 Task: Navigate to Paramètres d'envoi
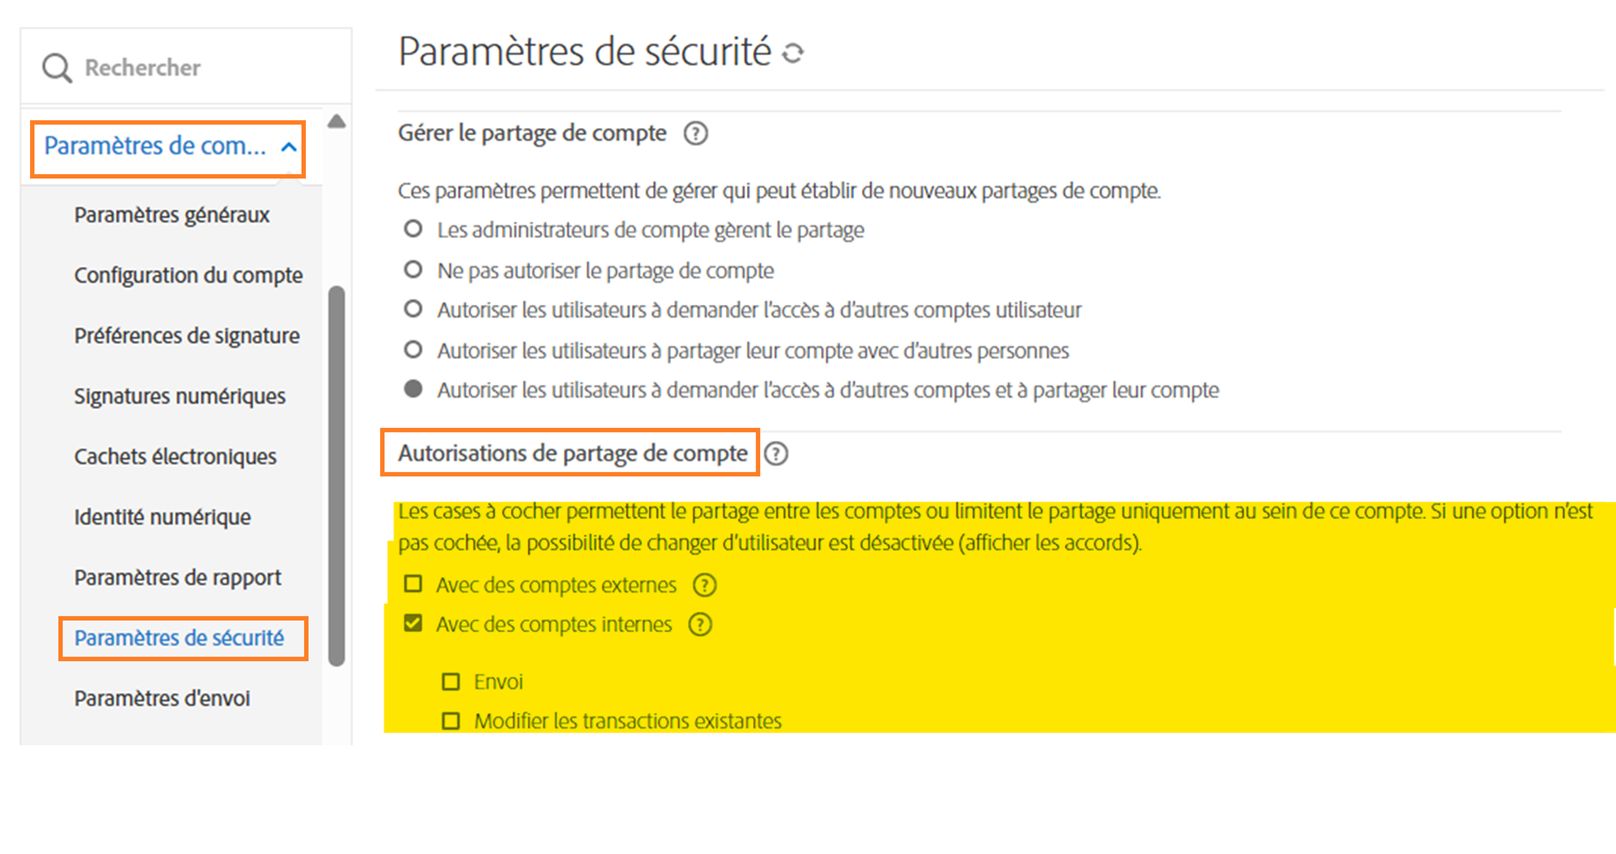click(x=162, y=698)
